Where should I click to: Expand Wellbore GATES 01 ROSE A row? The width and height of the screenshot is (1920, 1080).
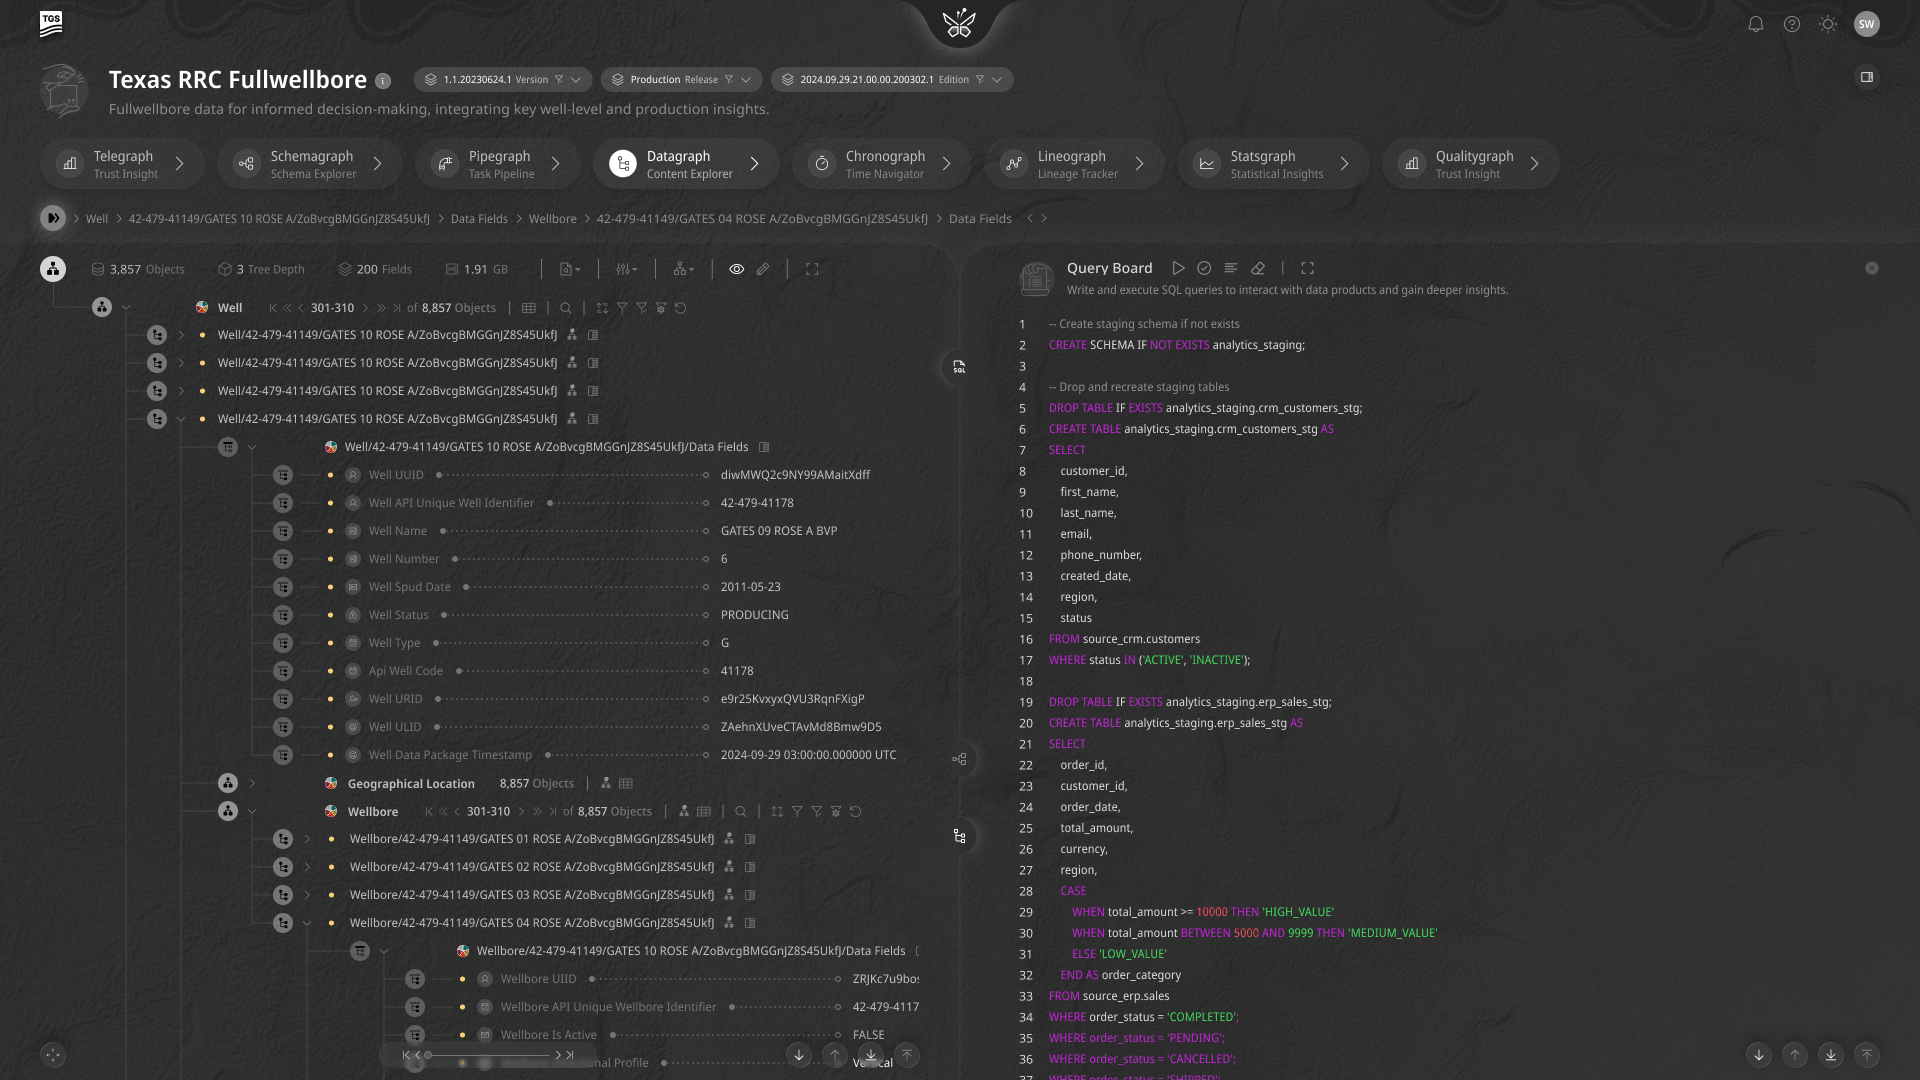point(307,839)
